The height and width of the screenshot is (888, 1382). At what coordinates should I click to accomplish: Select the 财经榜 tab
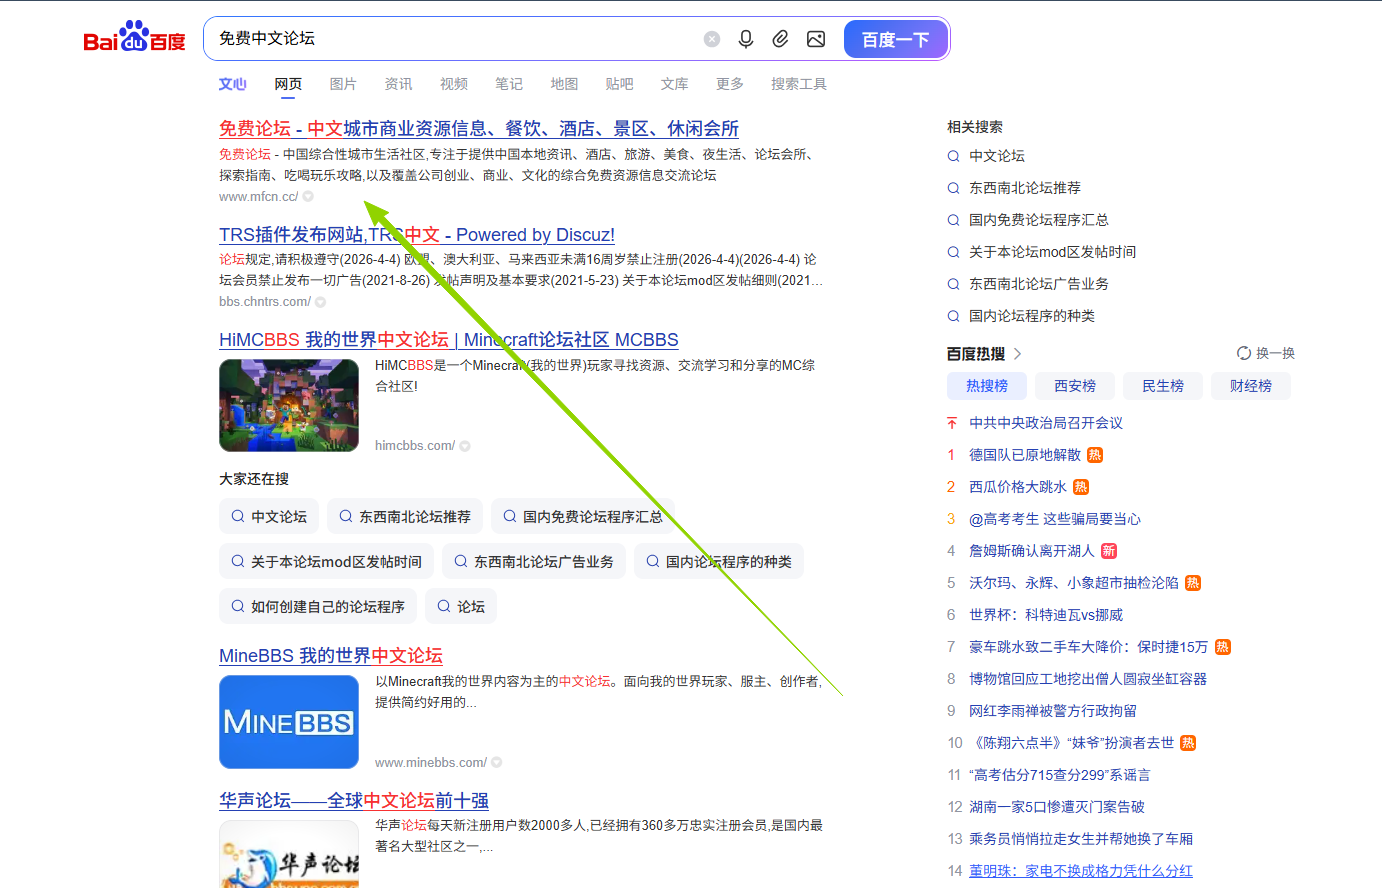click(1251, 386)
